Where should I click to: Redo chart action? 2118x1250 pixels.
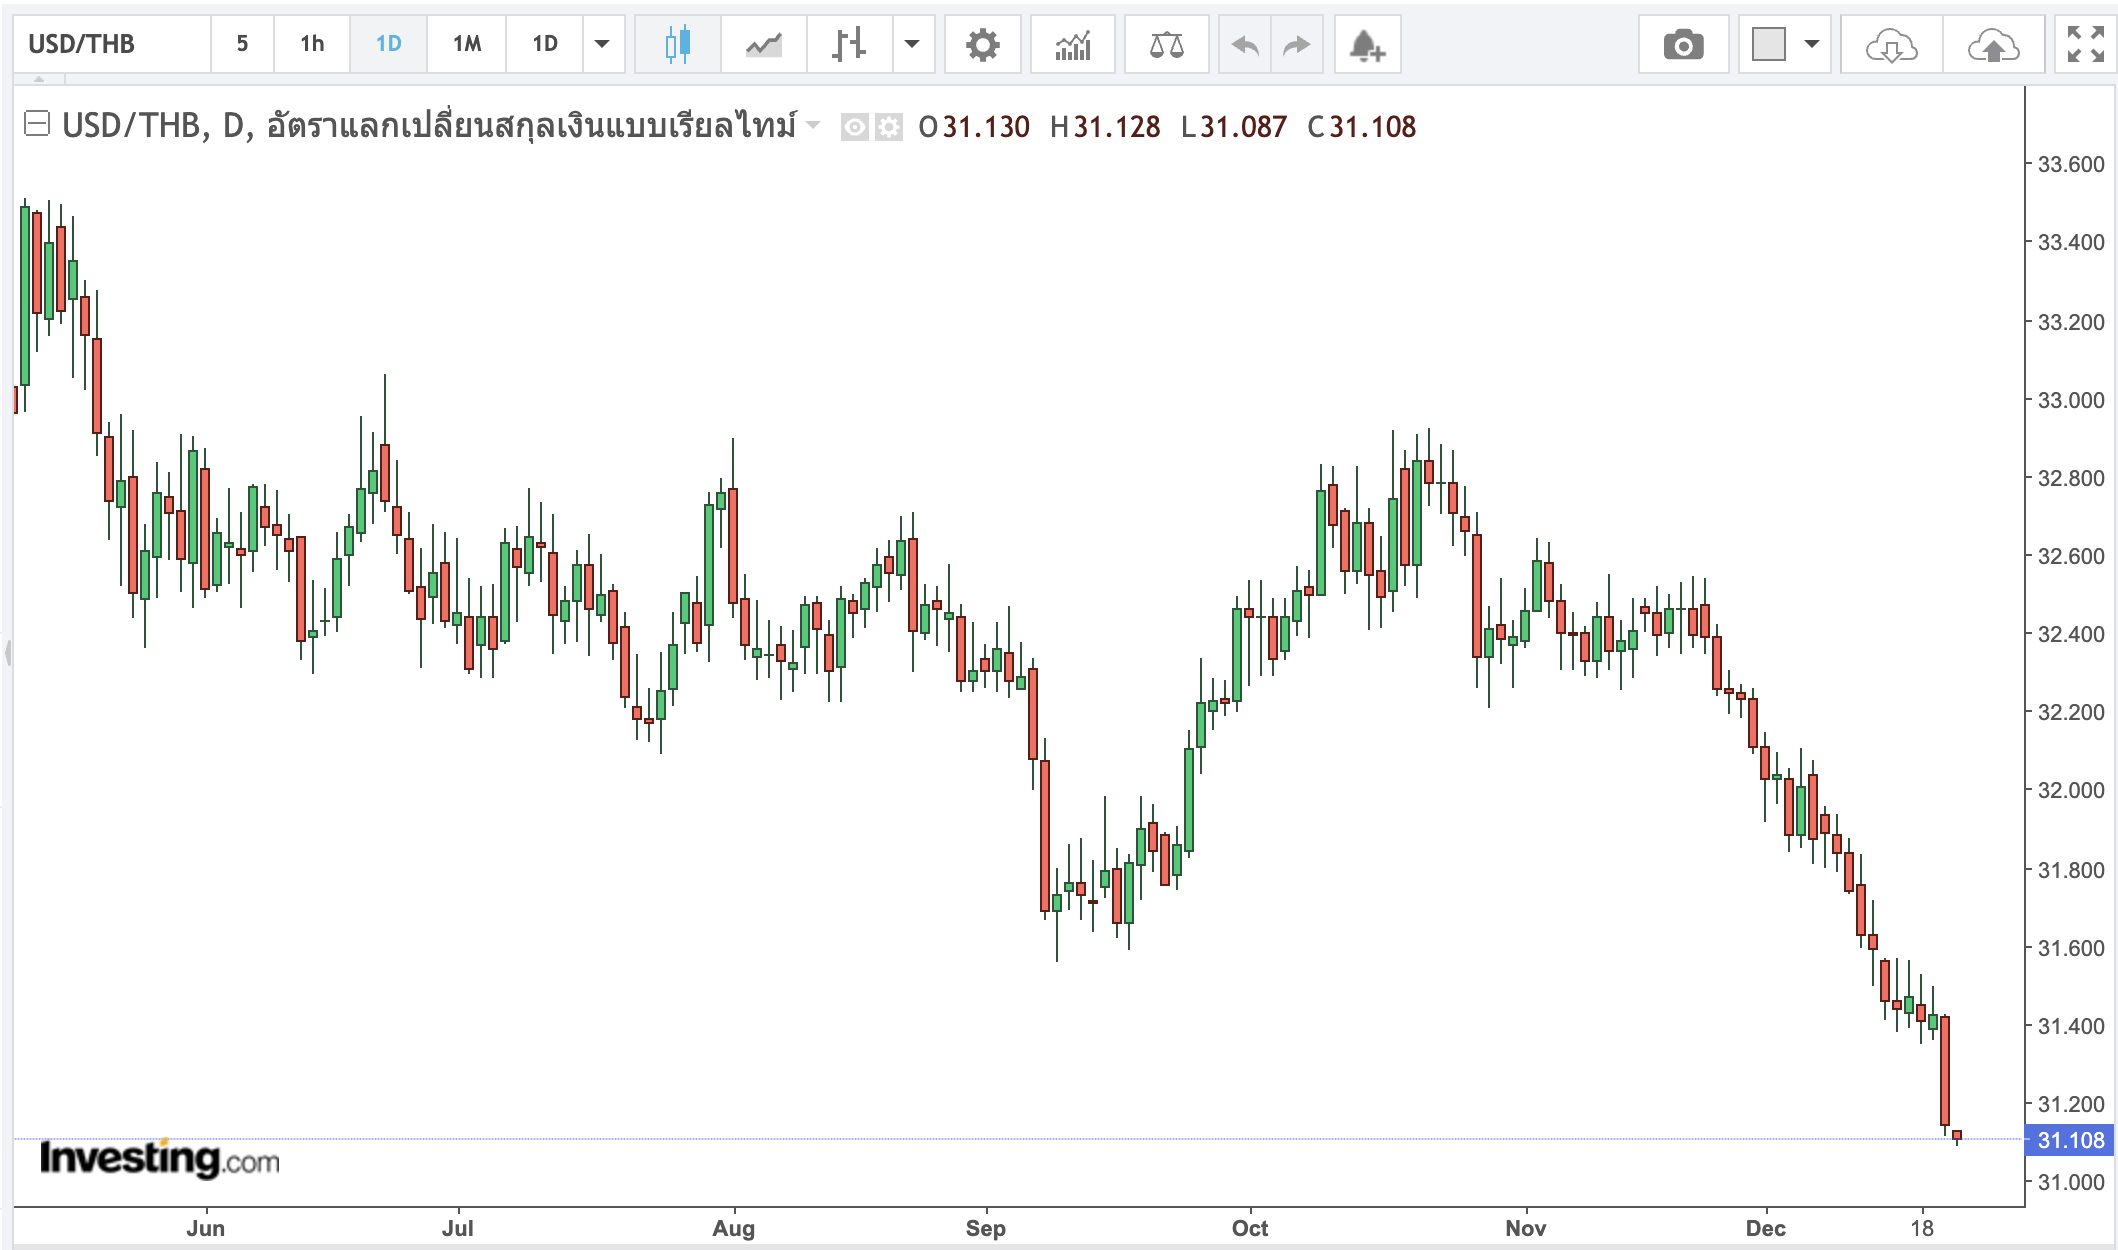click(x=1297, y=44)
